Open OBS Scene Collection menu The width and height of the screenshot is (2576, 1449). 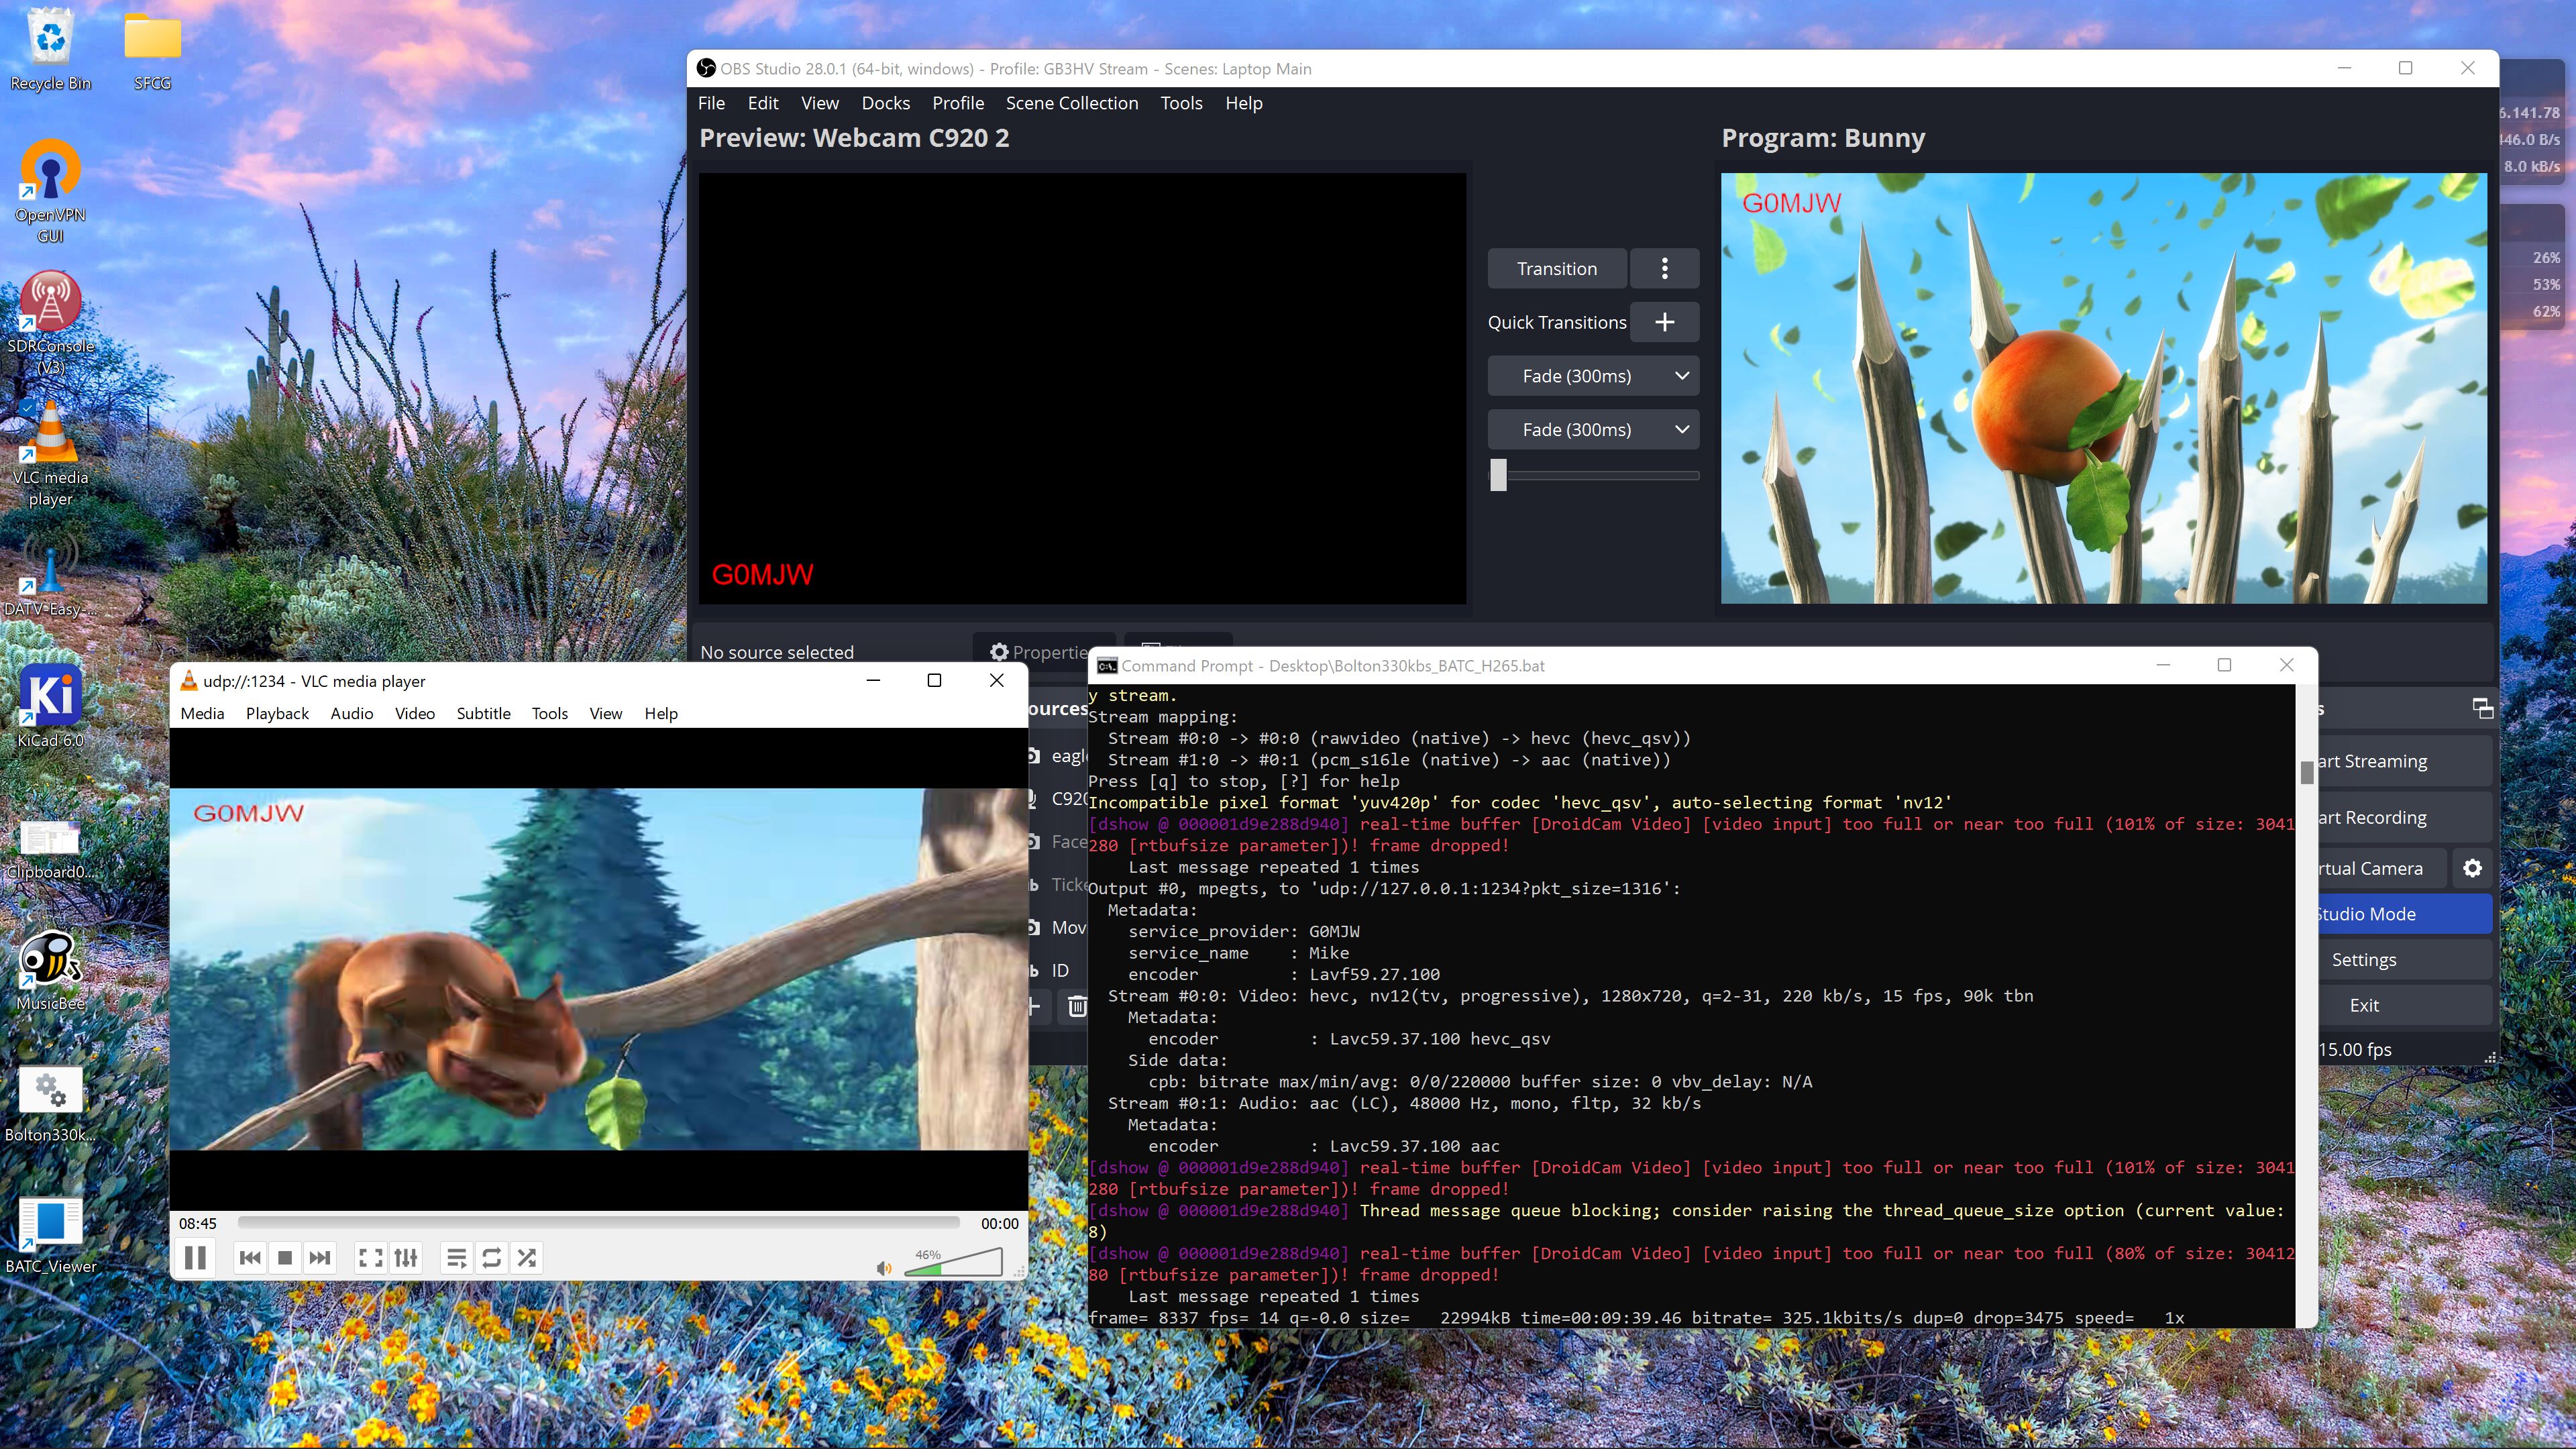coord(1071,103)
